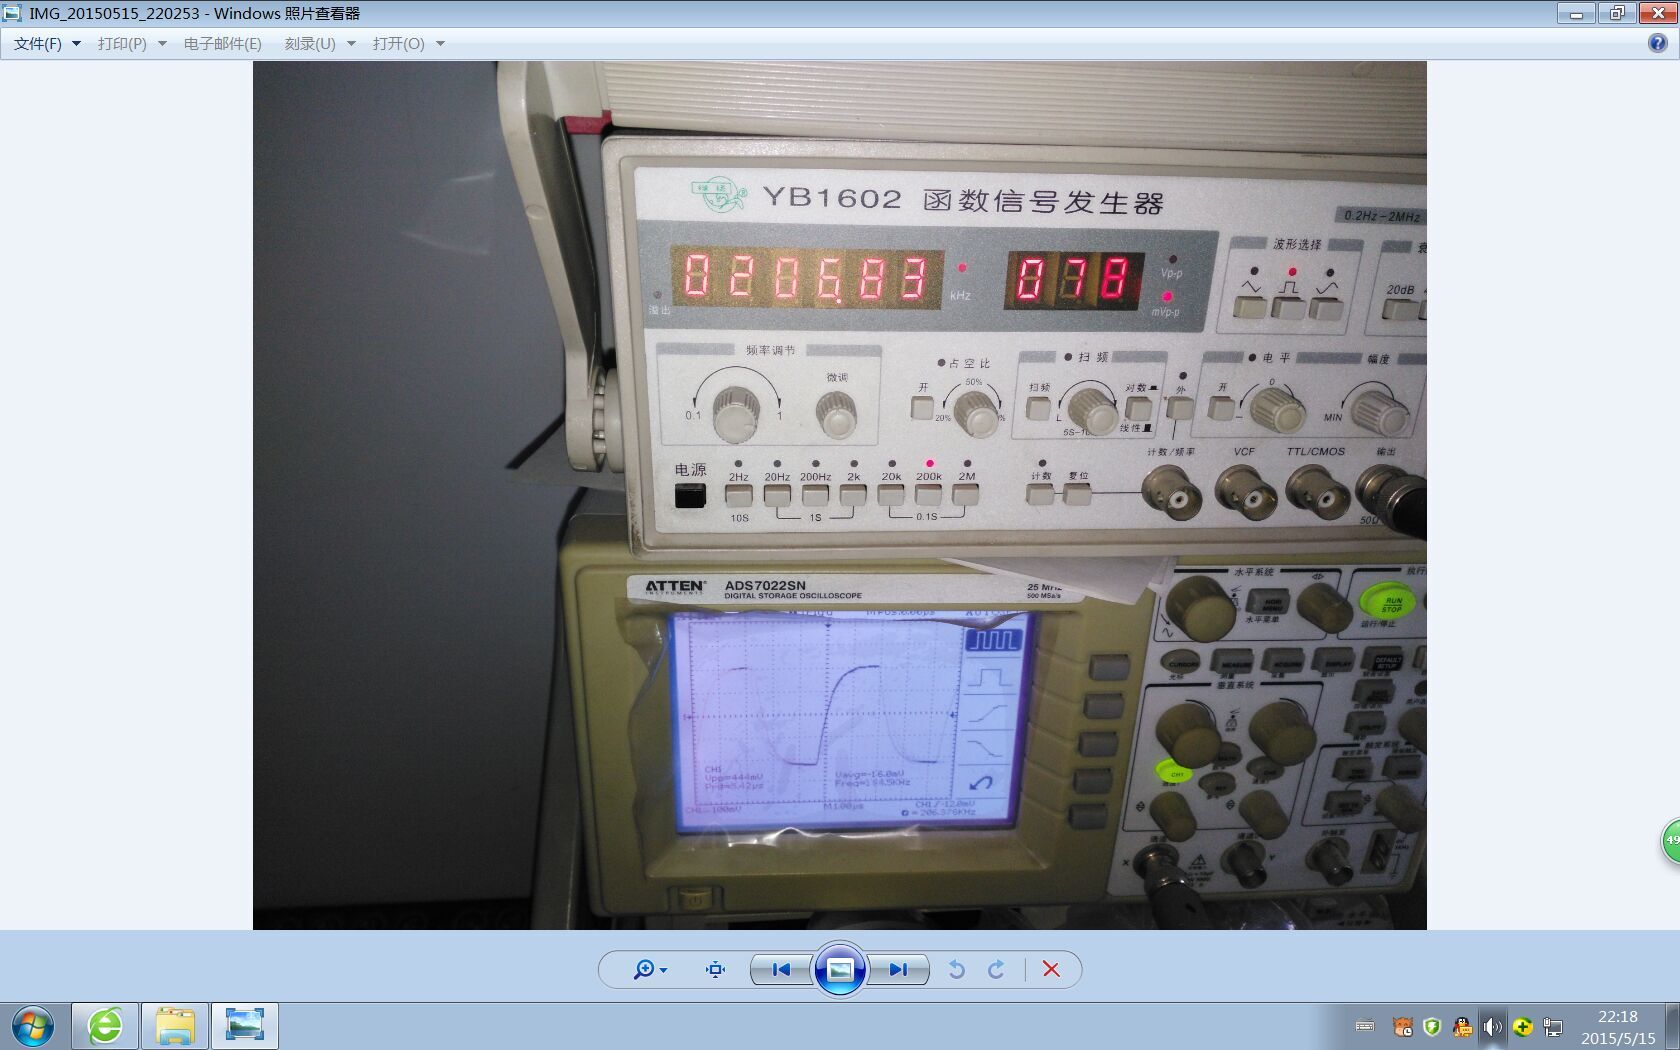Click the Show Desktop strip
The width and height of the screenshot is (1680, 1050).
(1672, 1026)
